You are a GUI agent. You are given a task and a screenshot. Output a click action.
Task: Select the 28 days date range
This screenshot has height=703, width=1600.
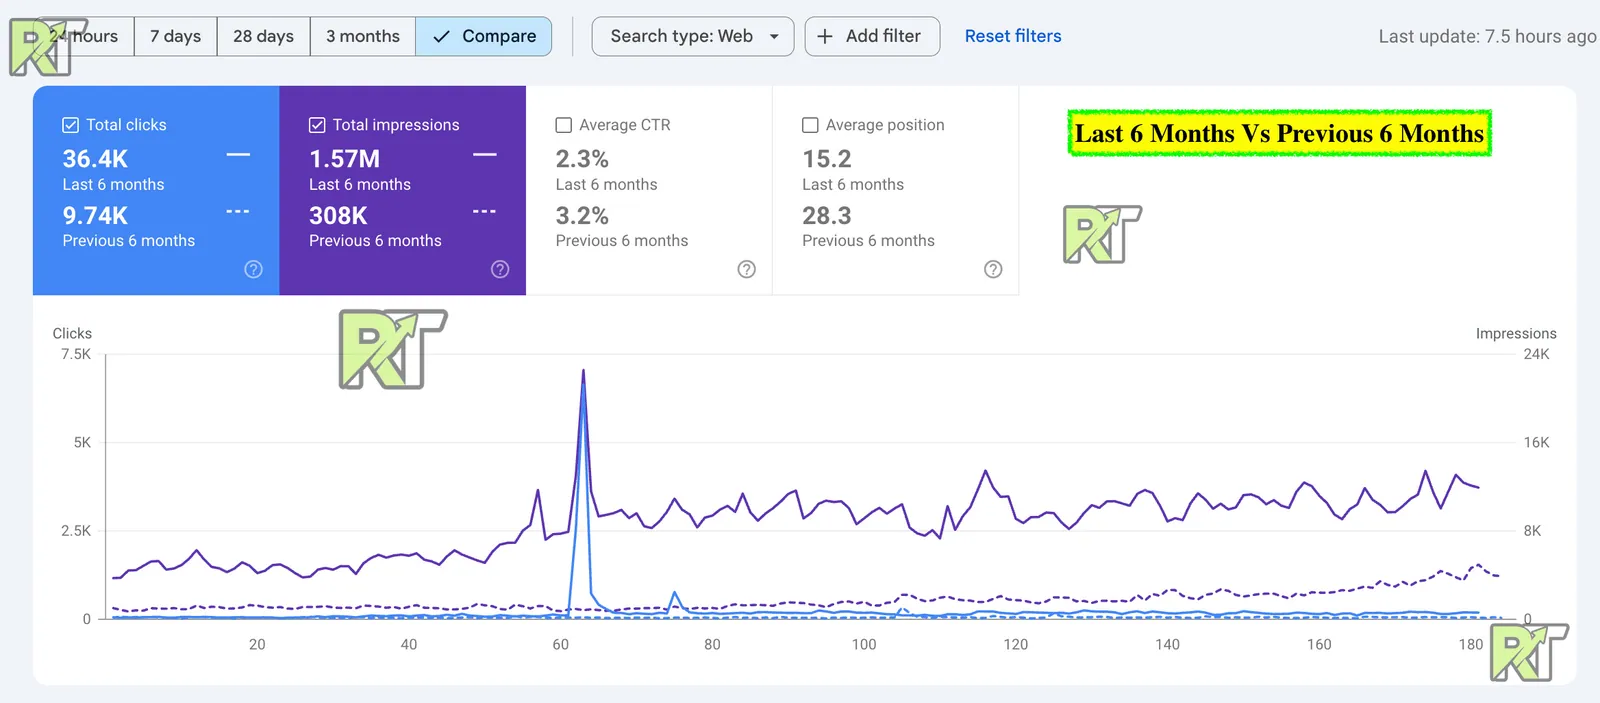263,36
